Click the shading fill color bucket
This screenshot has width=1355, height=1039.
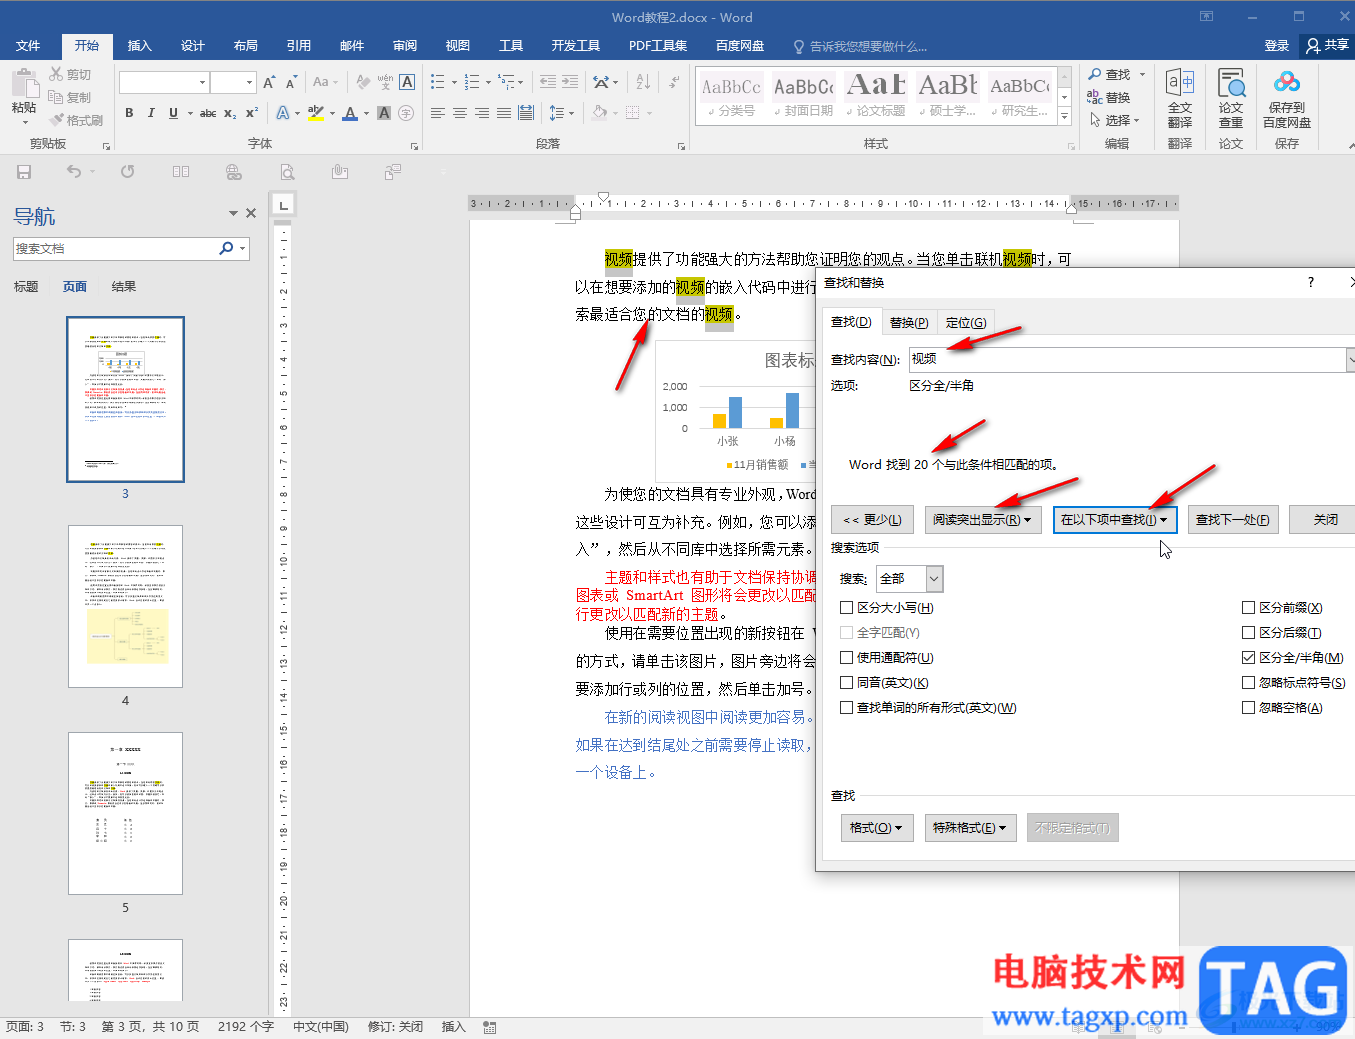pyautogui.click(x=599, y=113)
